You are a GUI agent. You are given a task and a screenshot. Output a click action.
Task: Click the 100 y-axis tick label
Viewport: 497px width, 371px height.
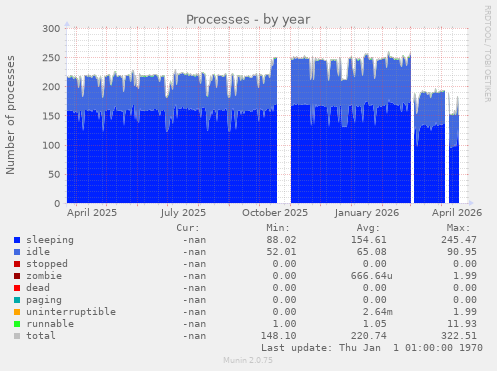[51, 145]
